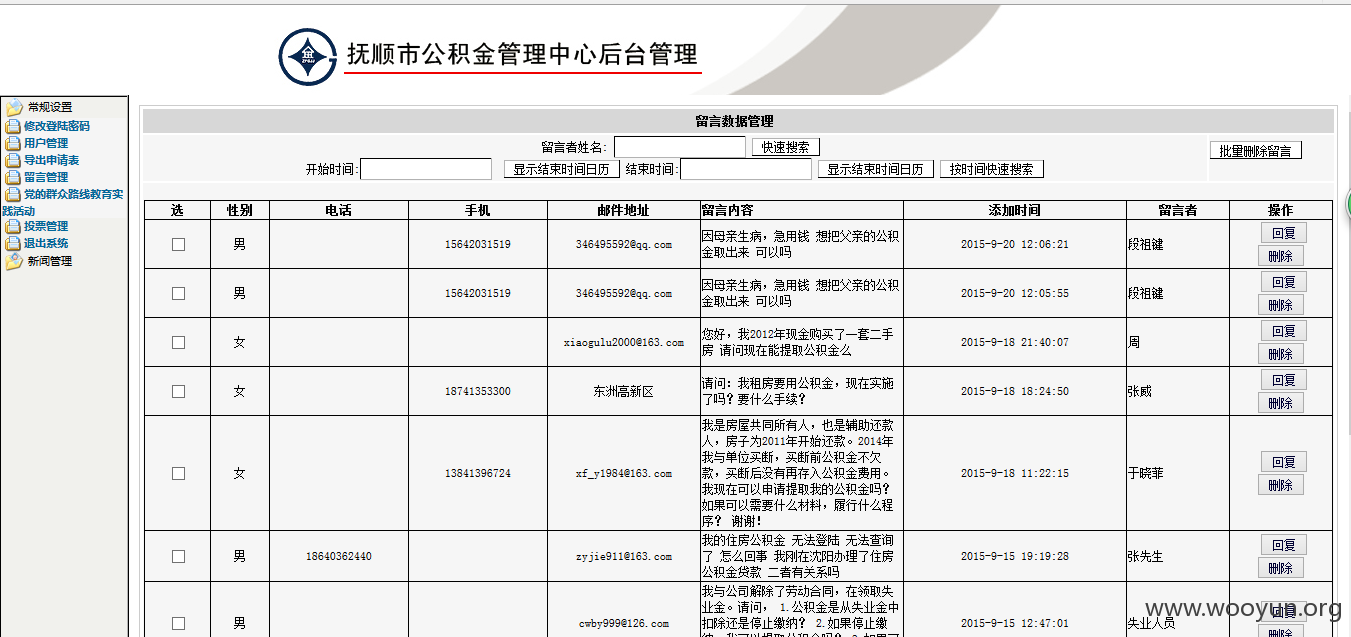Reply to 张威's rental question
Viewport: 1351px width, 637px height.
1283,380
